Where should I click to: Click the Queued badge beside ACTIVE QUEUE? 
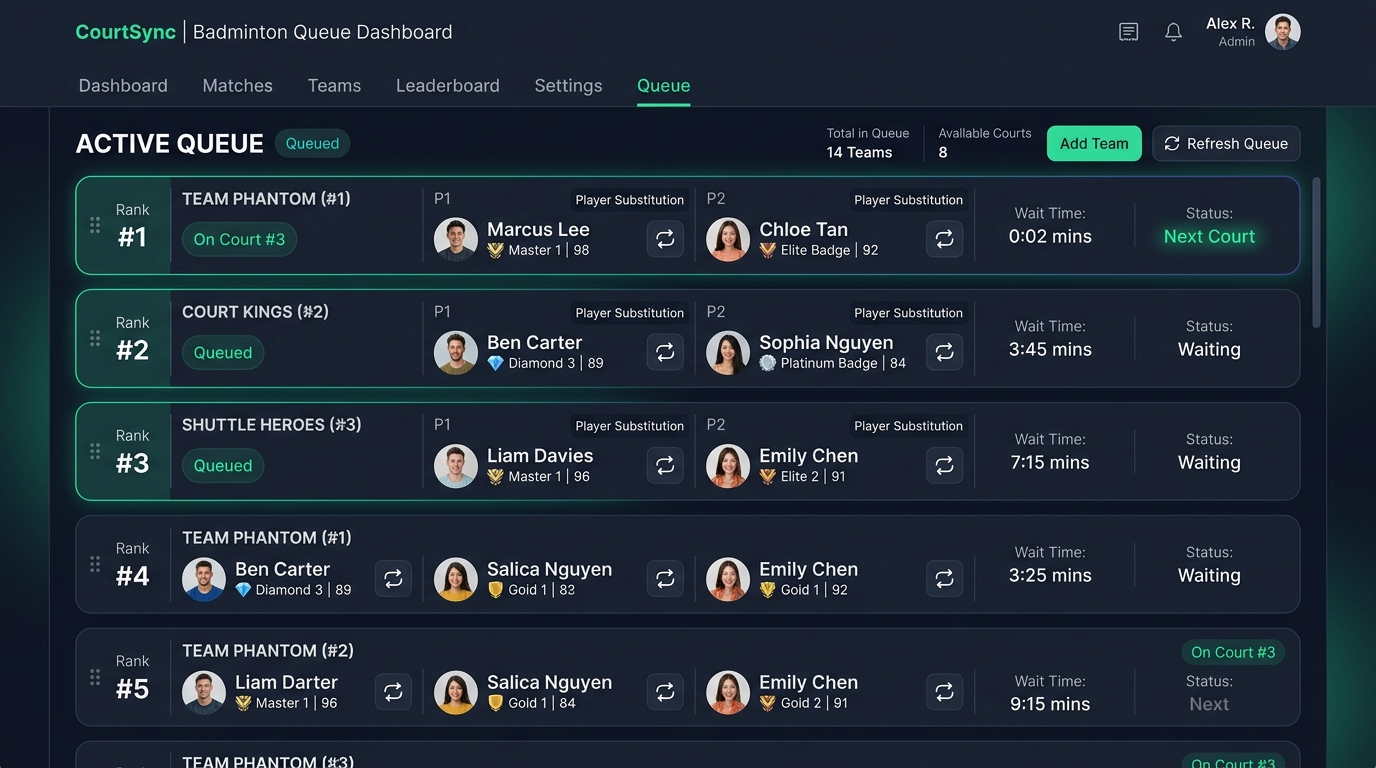[x=312, y=143]
